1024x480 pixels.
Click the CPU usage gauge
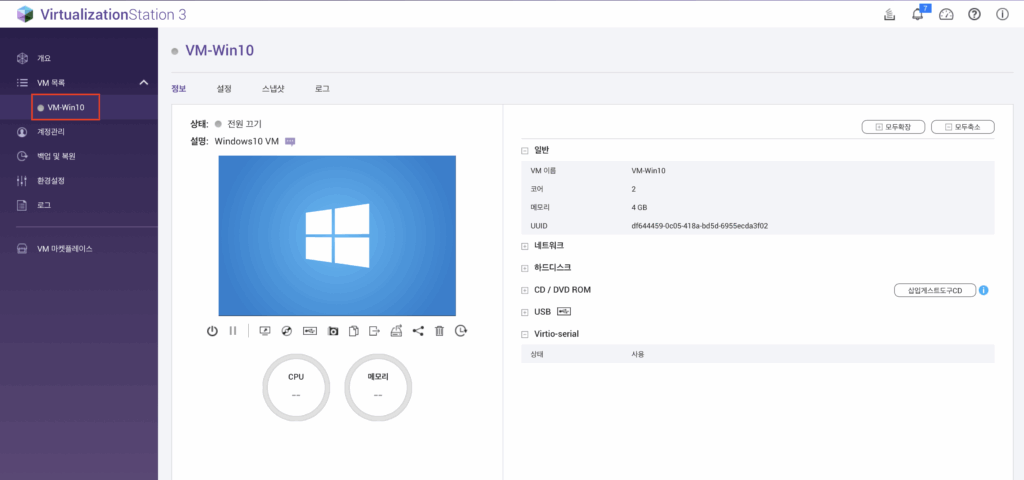[296, 388]
